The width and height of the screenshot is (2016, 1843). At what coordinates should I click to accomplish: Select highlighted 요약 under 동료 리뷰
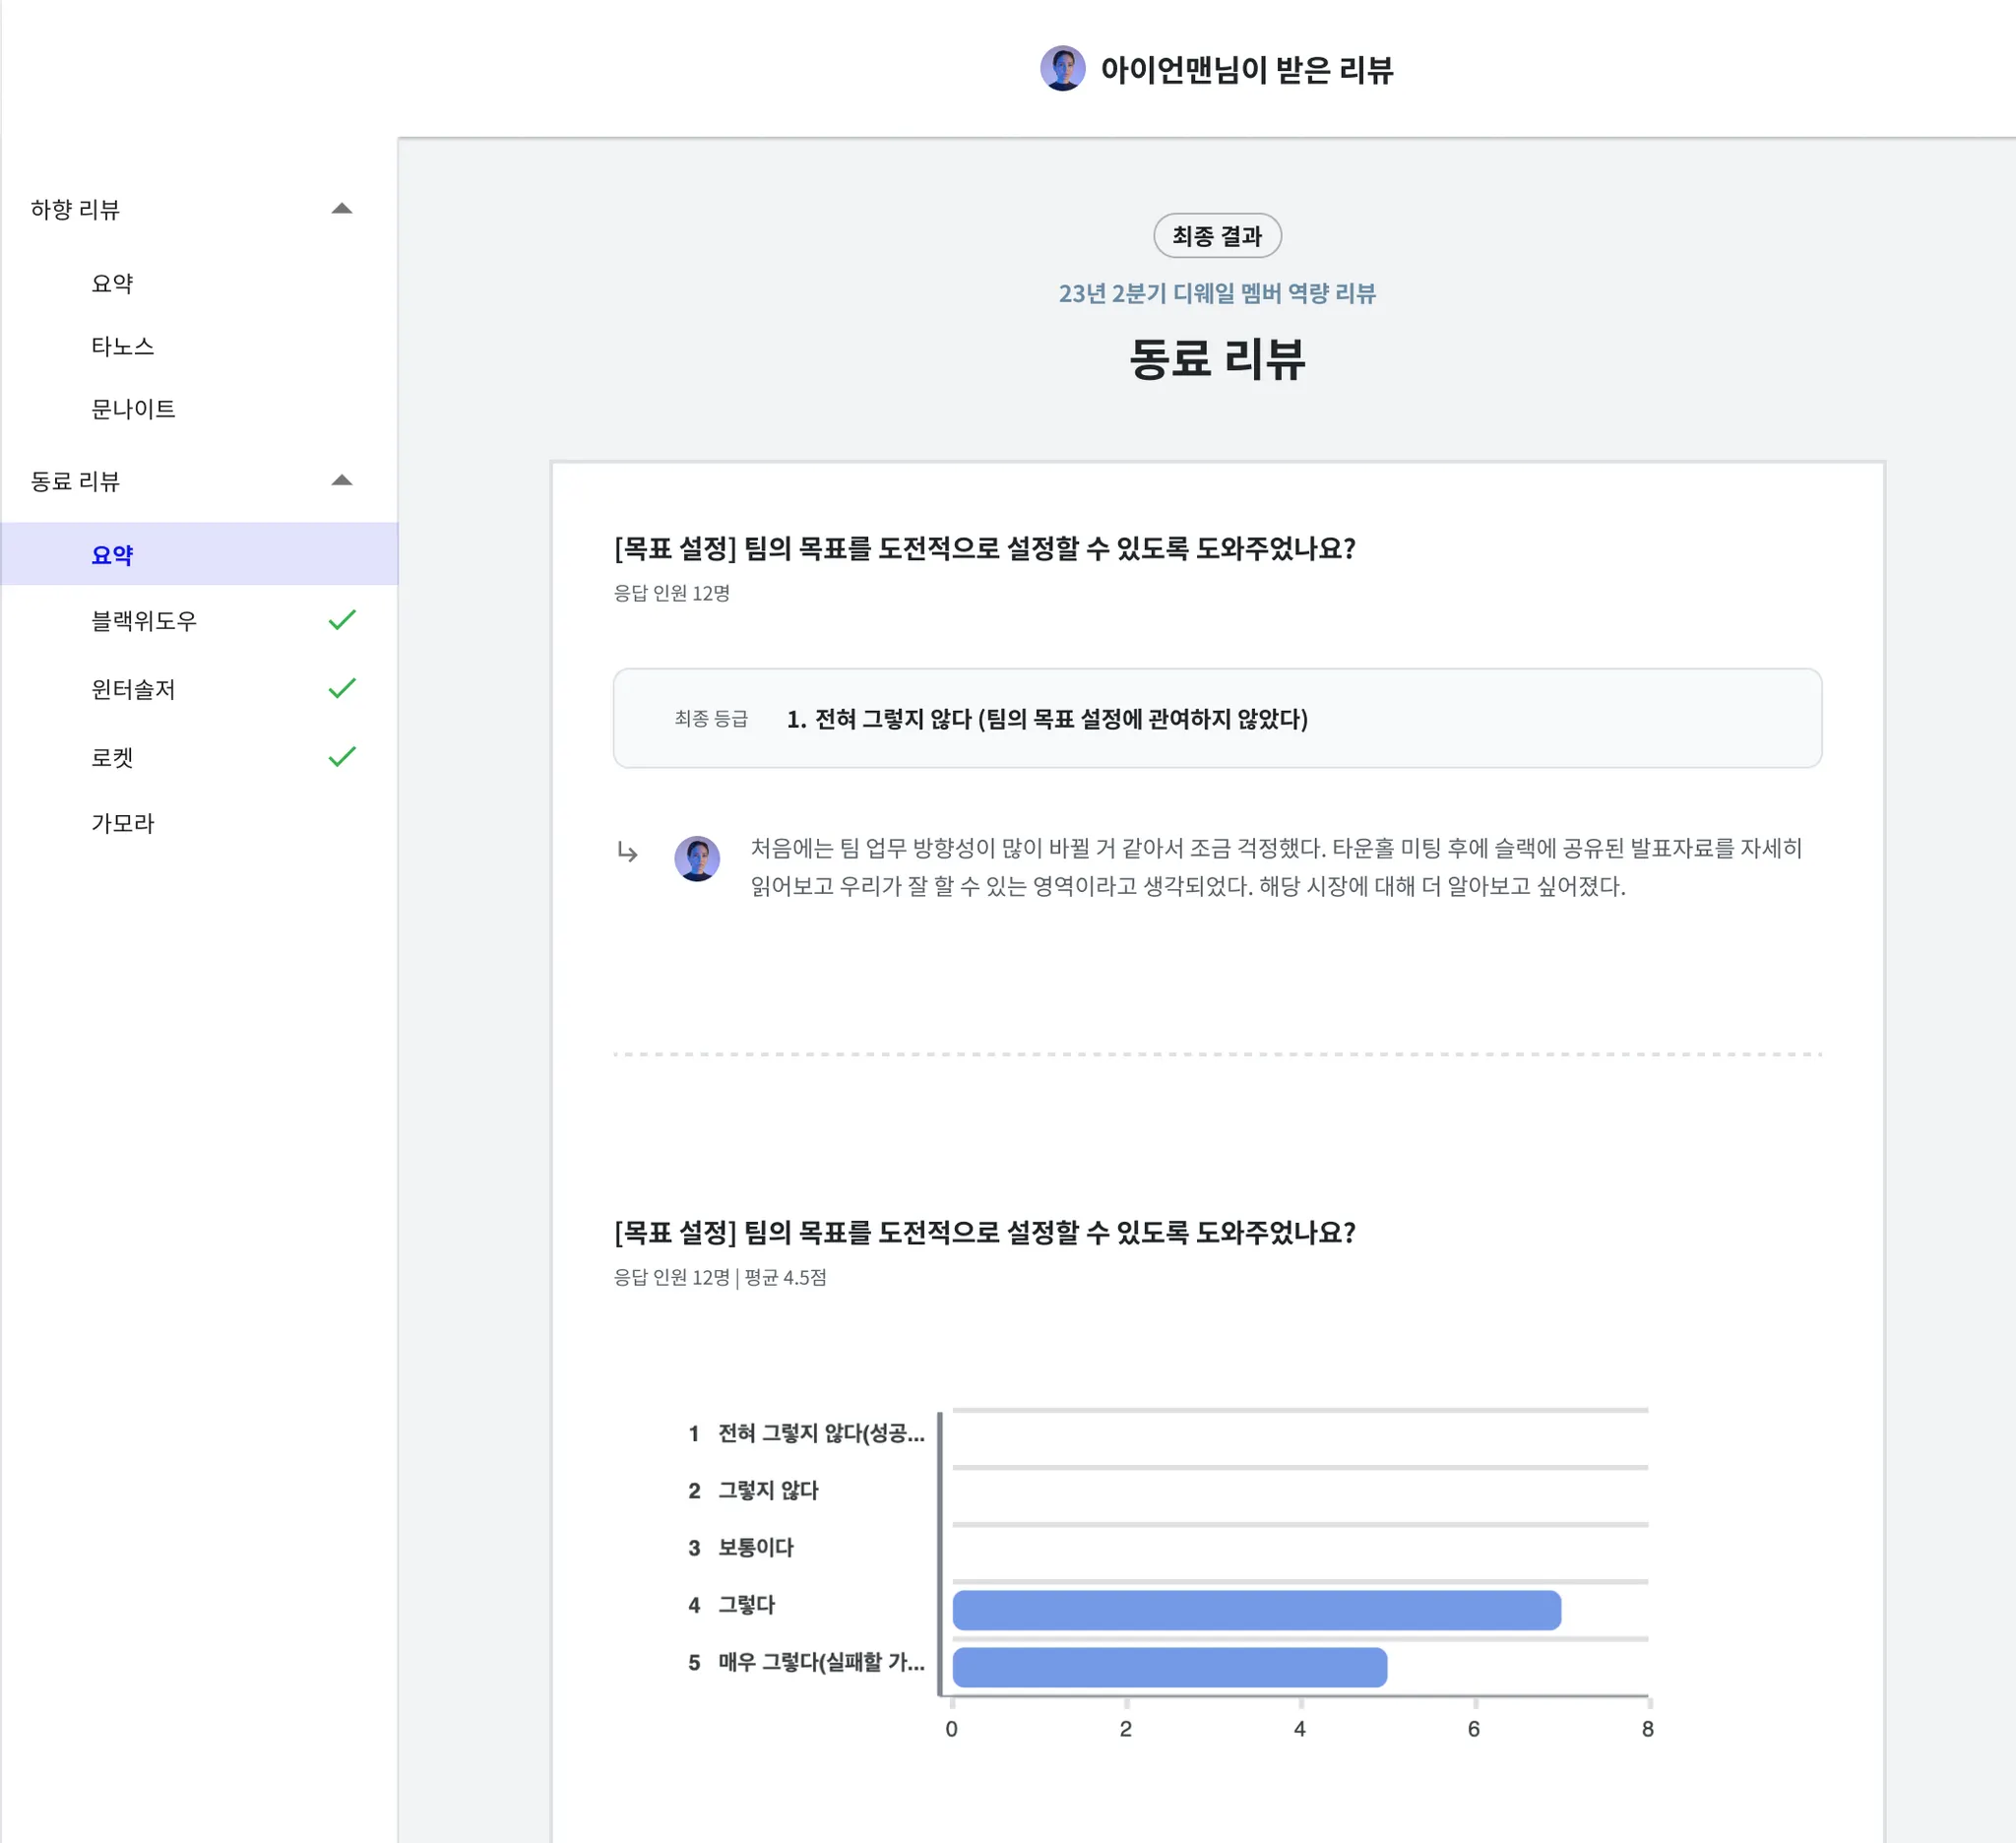click(x=112, y=554)
